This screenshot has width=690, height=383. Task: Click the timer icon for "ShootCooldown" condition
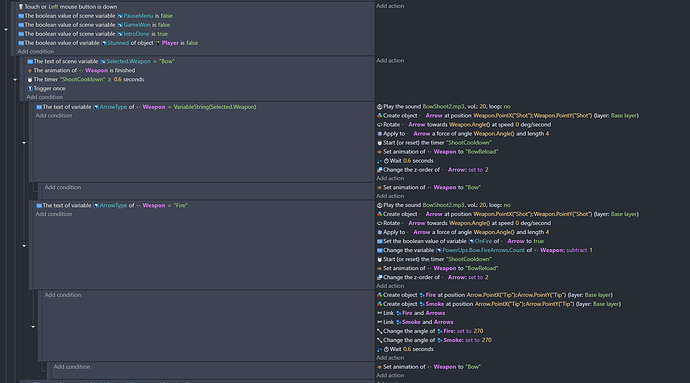coord(30,80)
